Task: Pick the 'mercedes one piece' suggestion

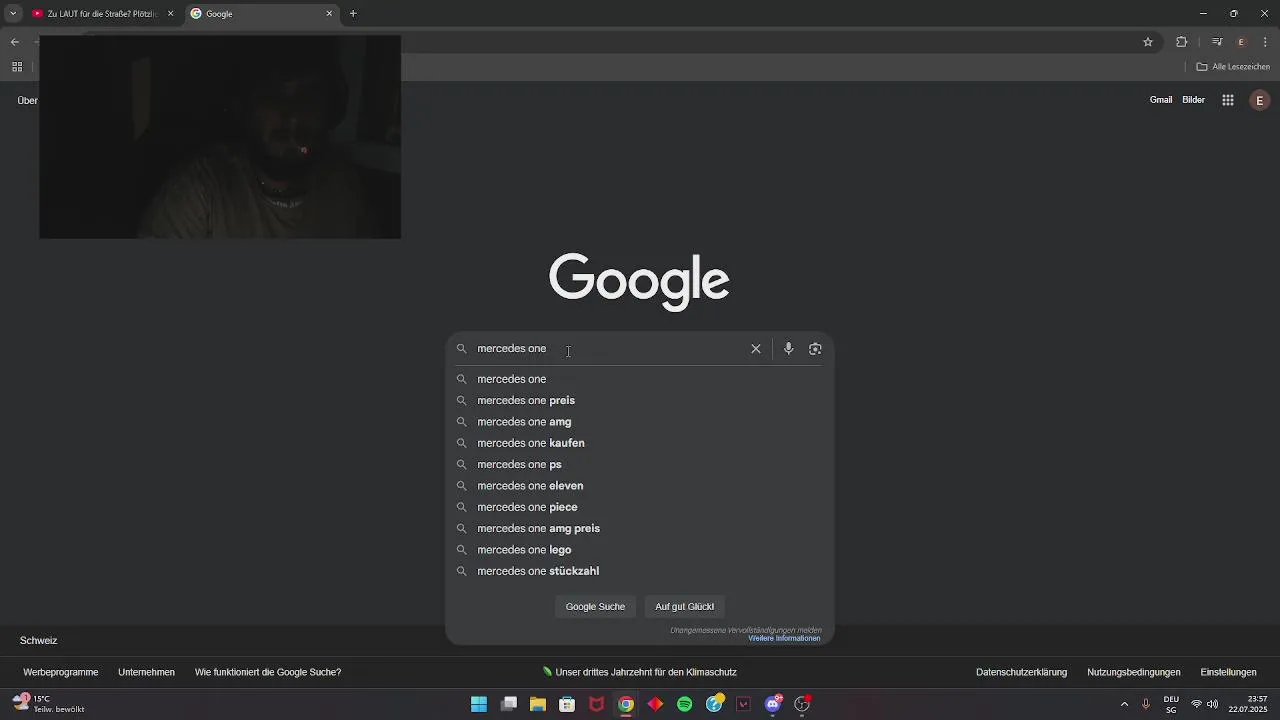Action: 639,507
